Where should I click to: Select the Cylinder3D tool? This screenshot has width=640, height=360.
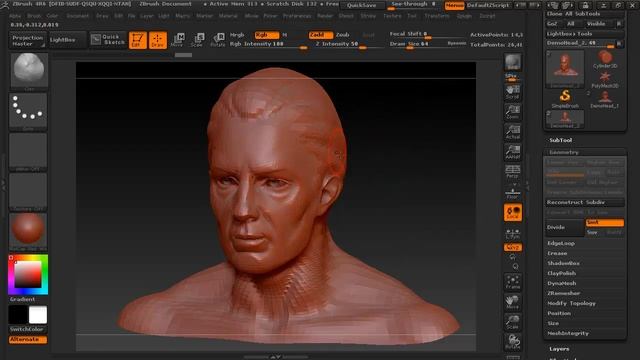(x=604, y=59)
